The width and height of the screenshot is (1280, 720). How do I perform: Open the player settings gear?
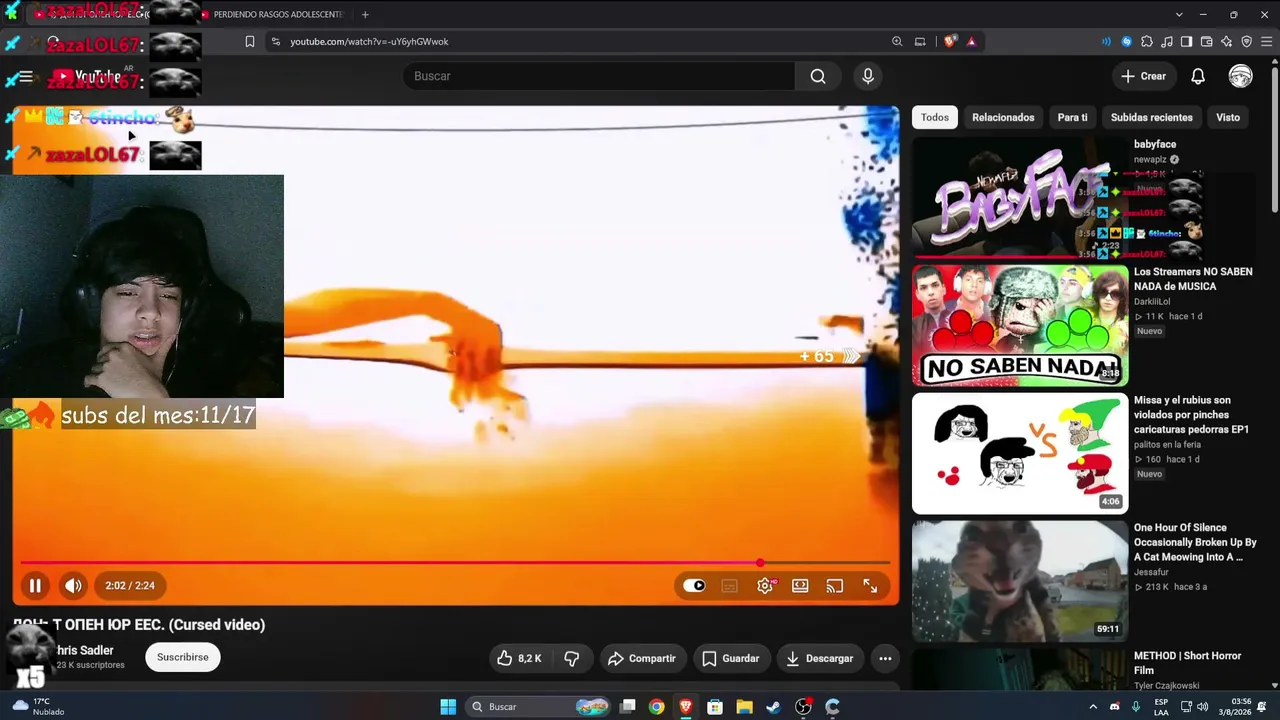[x=765, y=586]
